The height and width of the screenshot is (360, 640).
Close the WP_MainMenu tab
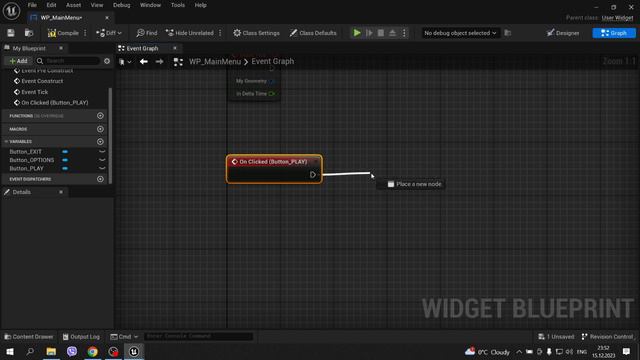(x=107, y=18)
